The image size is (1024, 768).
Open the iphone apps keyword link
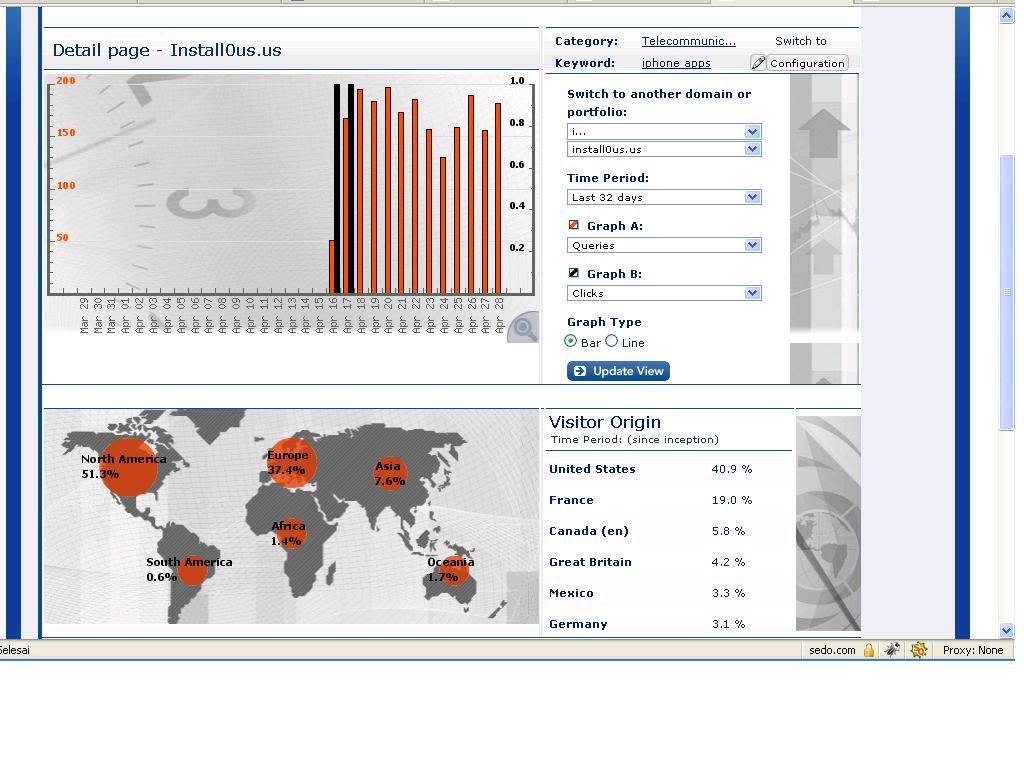pyautogui.click(x=676, y=63)
